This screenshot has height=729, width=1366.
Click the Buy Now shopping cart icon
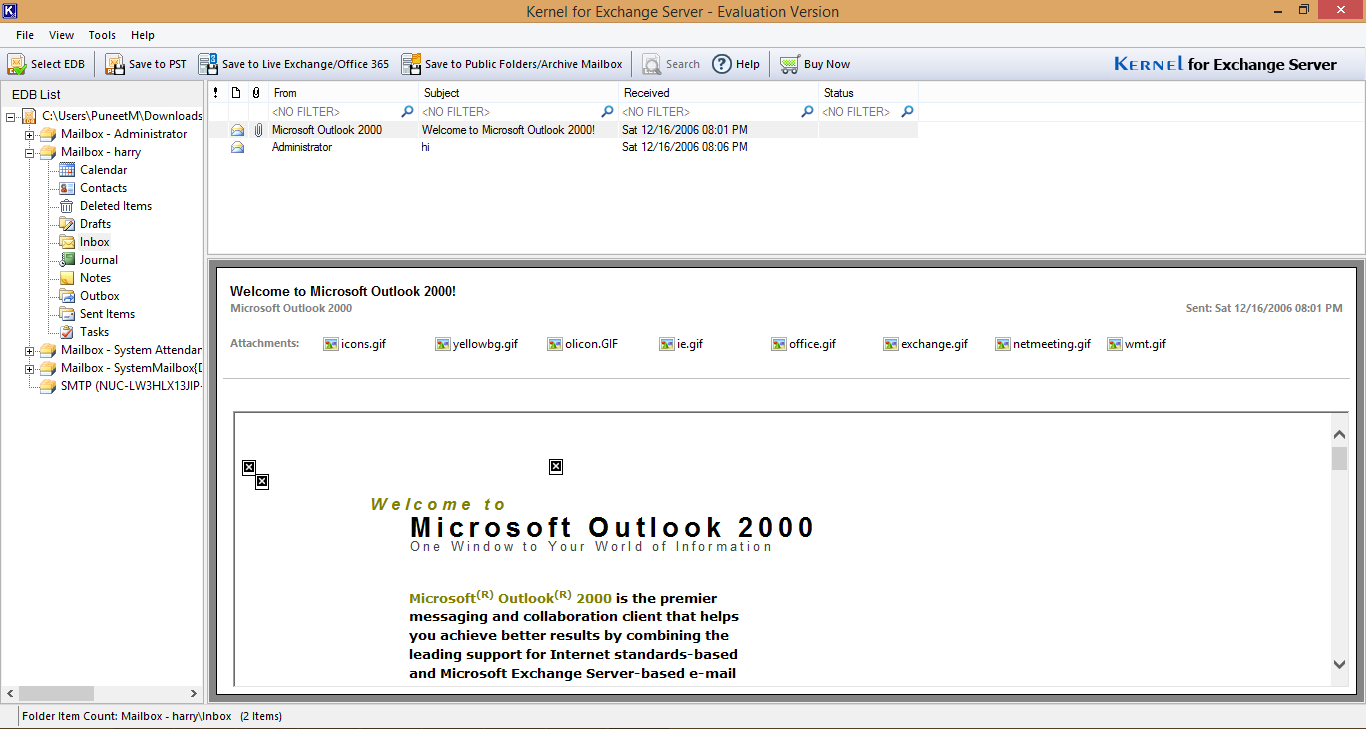point(790,64)
